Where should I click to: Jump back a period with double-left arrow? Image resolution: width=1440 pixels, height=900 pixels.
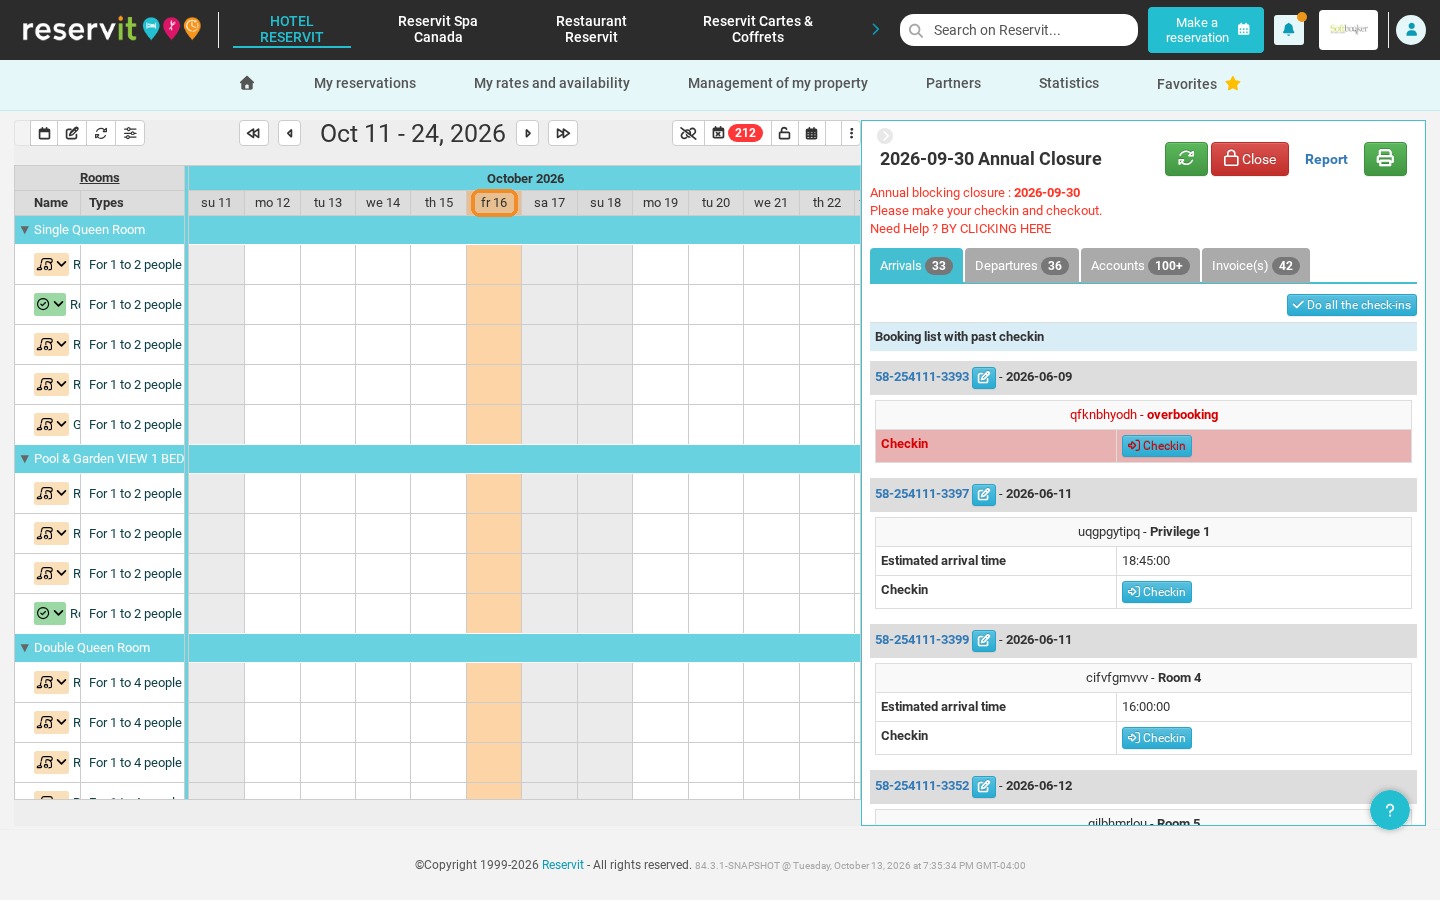point(254,133)
